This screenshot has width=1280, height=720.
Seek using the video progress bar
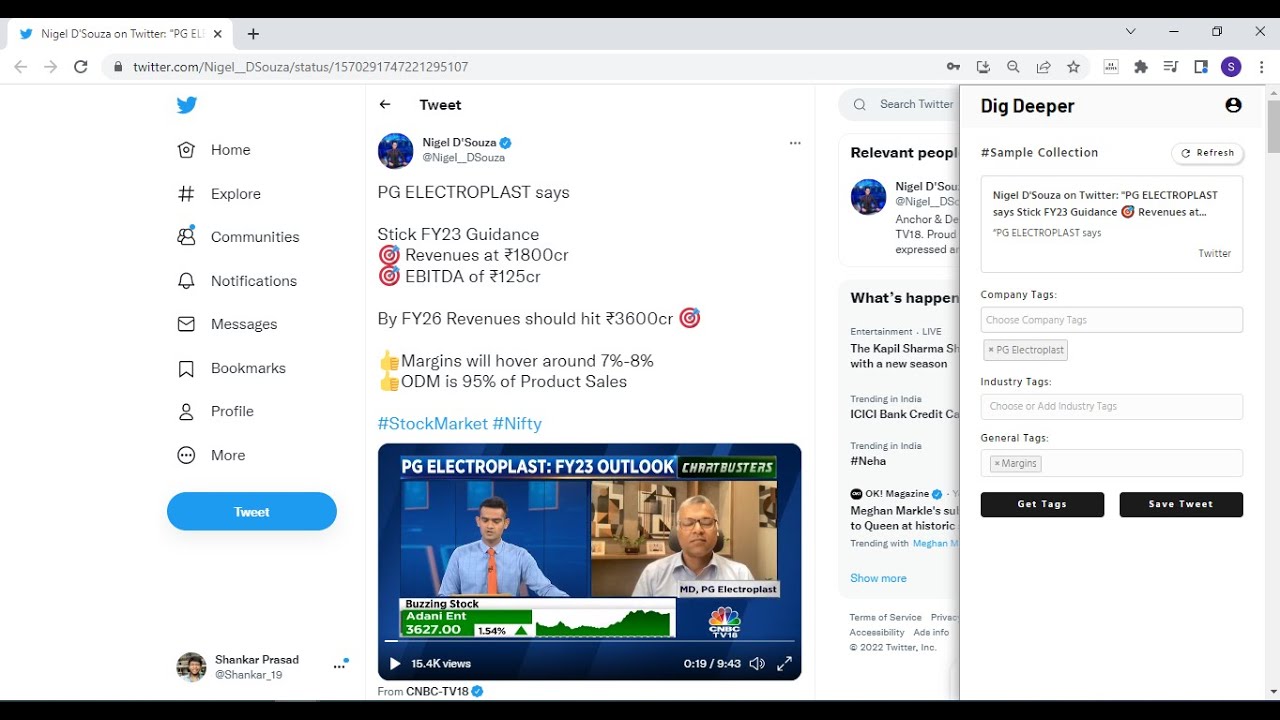tap(590, 641)
